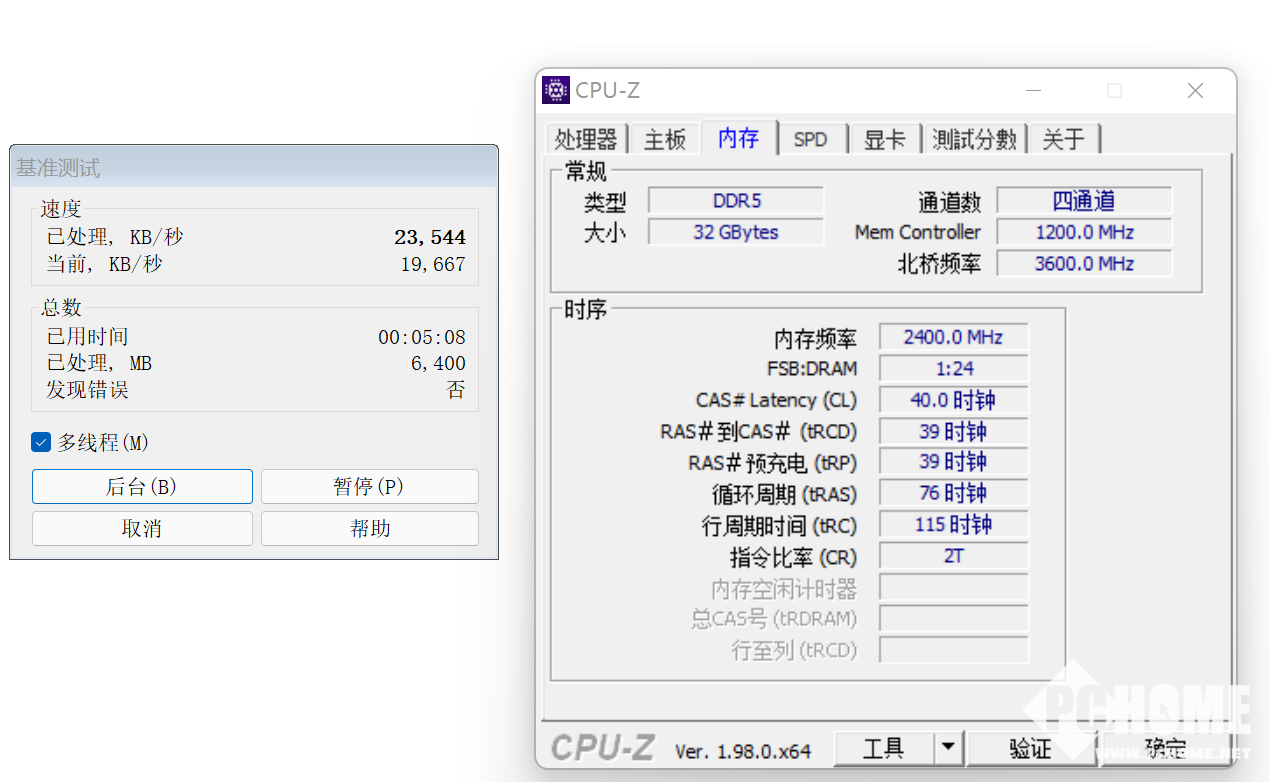
Task: Click the 发现错误 否 value
Action: pos(456,390)
